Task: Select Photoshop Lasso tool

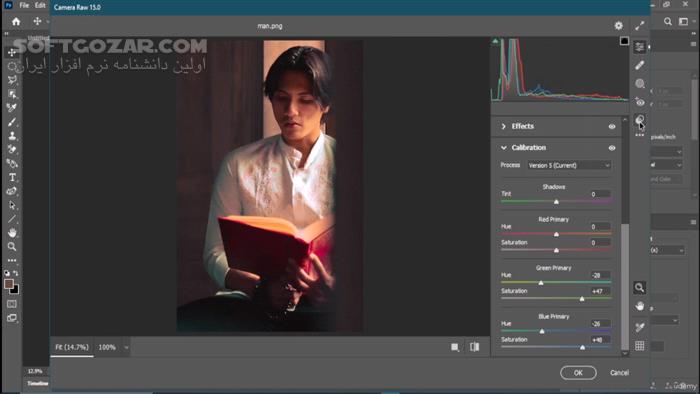Action: point(12,80)
